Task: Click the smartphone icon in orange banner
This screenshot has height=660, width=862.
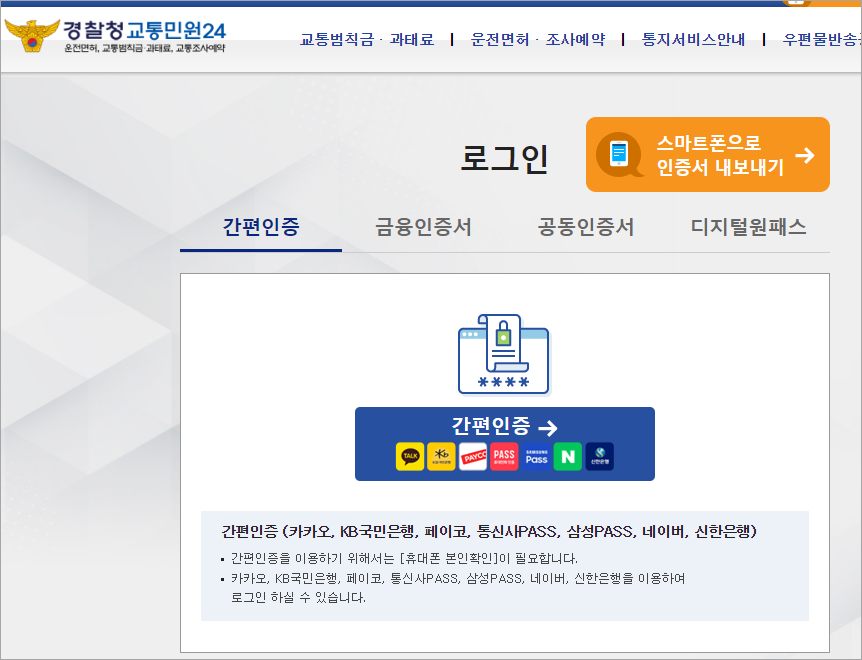Action: pyautogui.click(x=619, y=154)
